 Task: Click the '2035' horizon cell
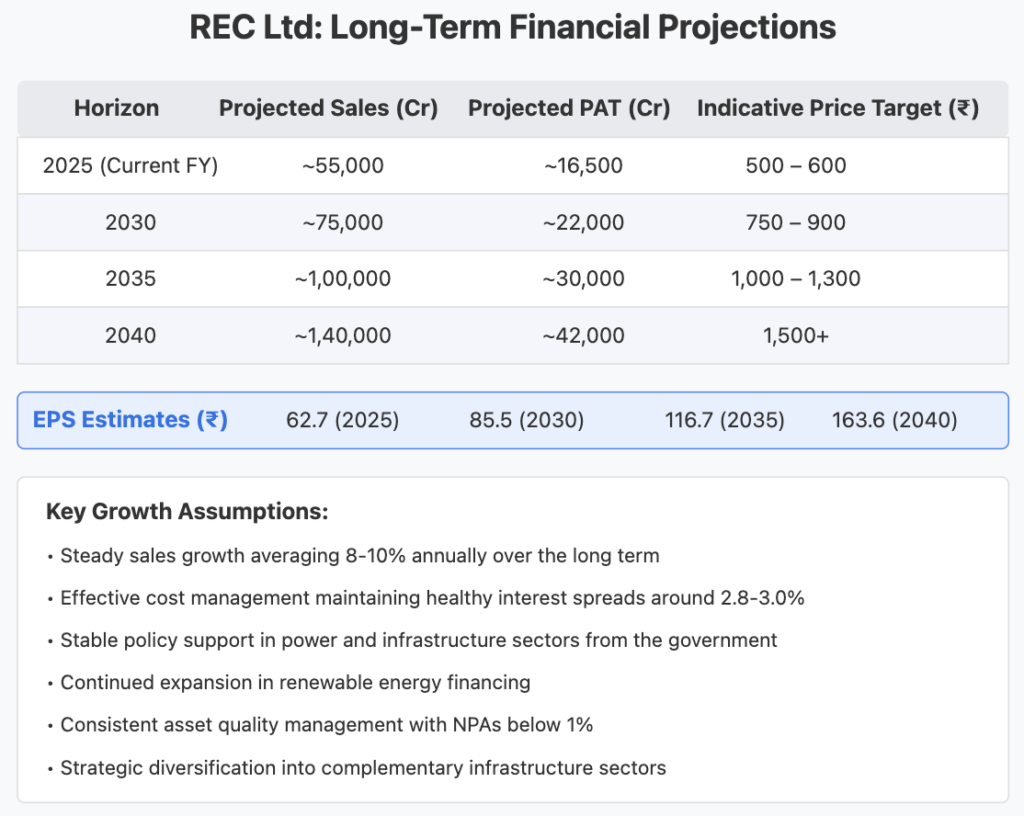[131, 279]
